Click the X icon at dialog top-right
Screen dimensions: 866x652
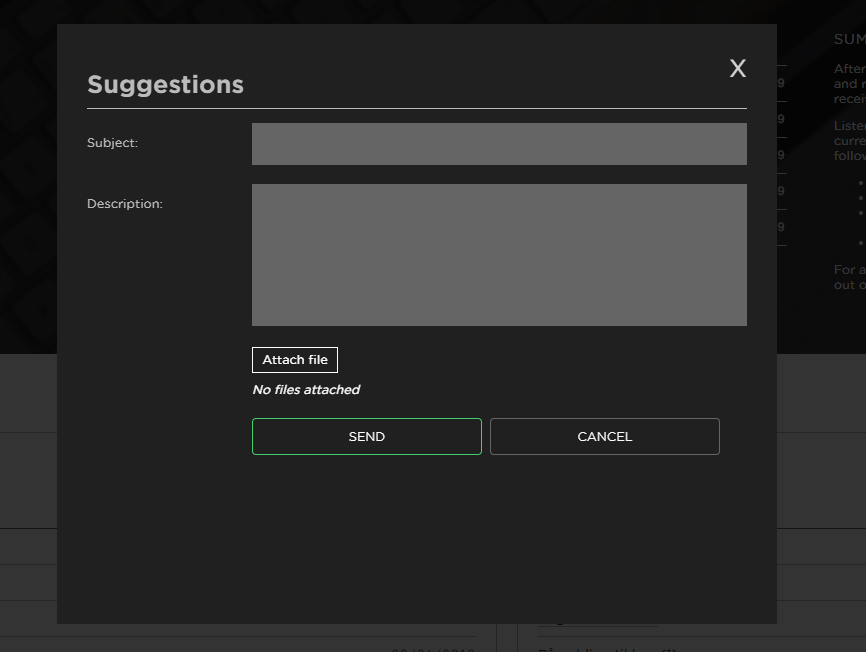point(738,68)
